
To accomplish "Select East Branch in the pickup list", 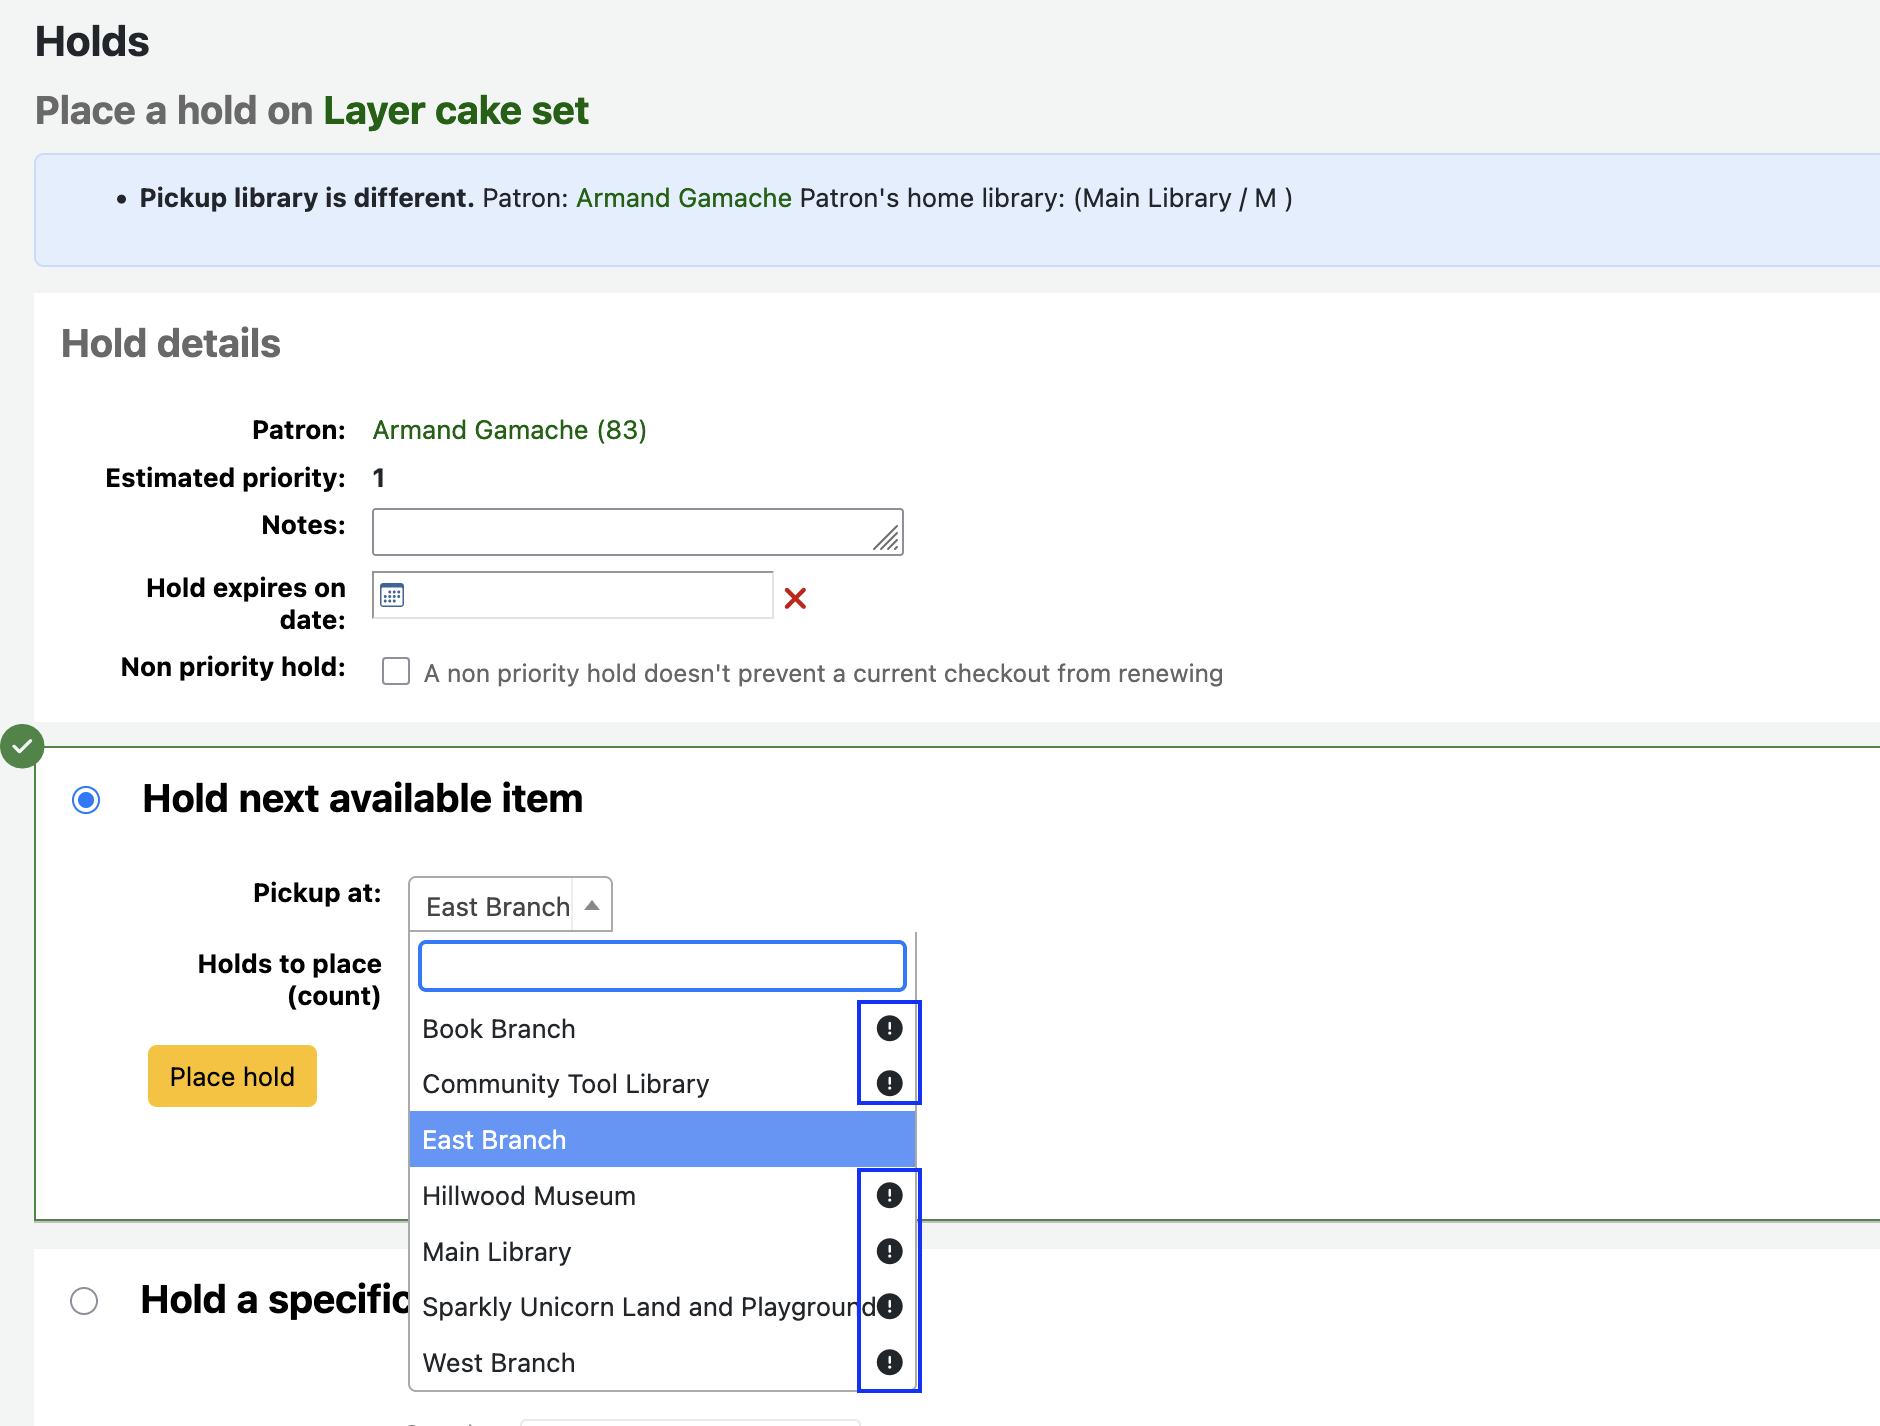I will 494,1140.
